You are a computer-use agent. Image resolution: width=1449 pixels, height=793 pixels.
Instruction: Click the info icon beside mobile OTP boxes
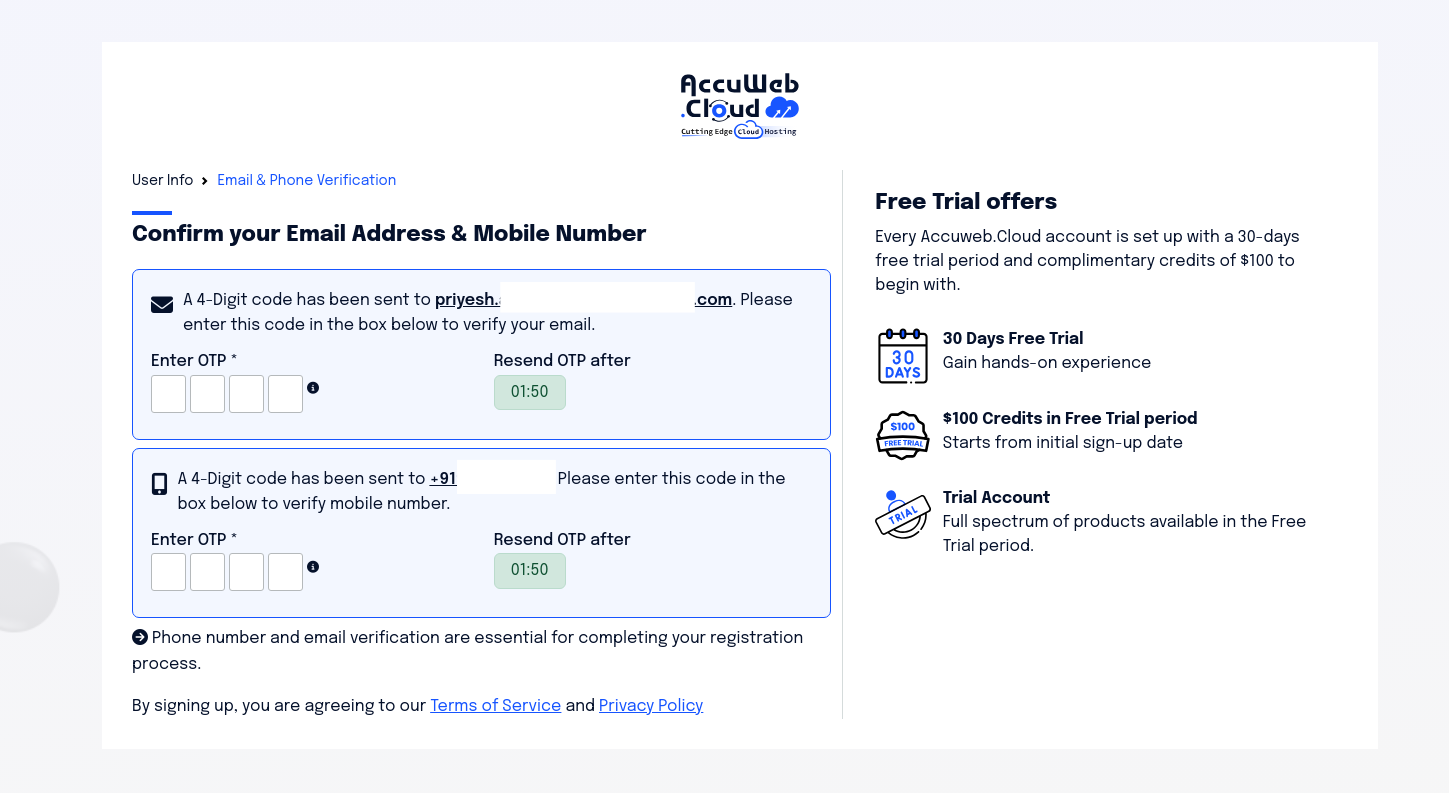[x=313, y=567]
